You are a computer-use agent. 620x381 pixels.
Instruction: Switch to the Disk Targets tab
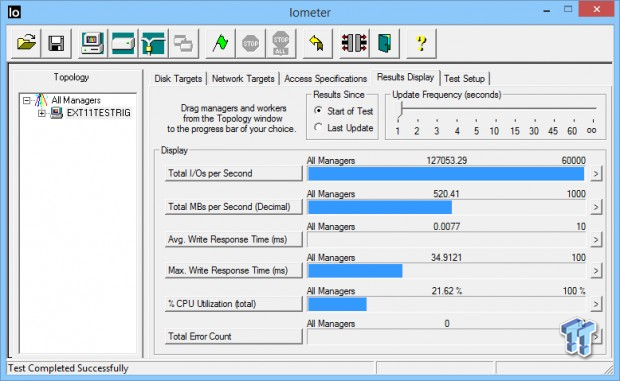[178, 79]
